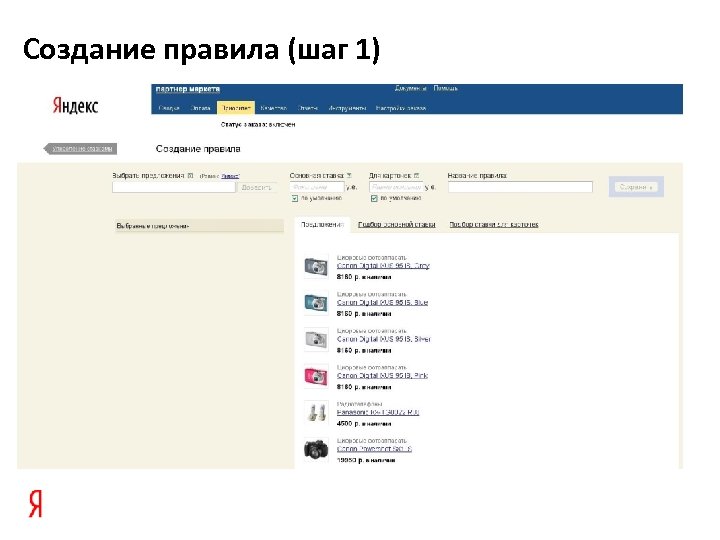
Task: Click the Статус заказа: включен text
Action: [258, 124]
